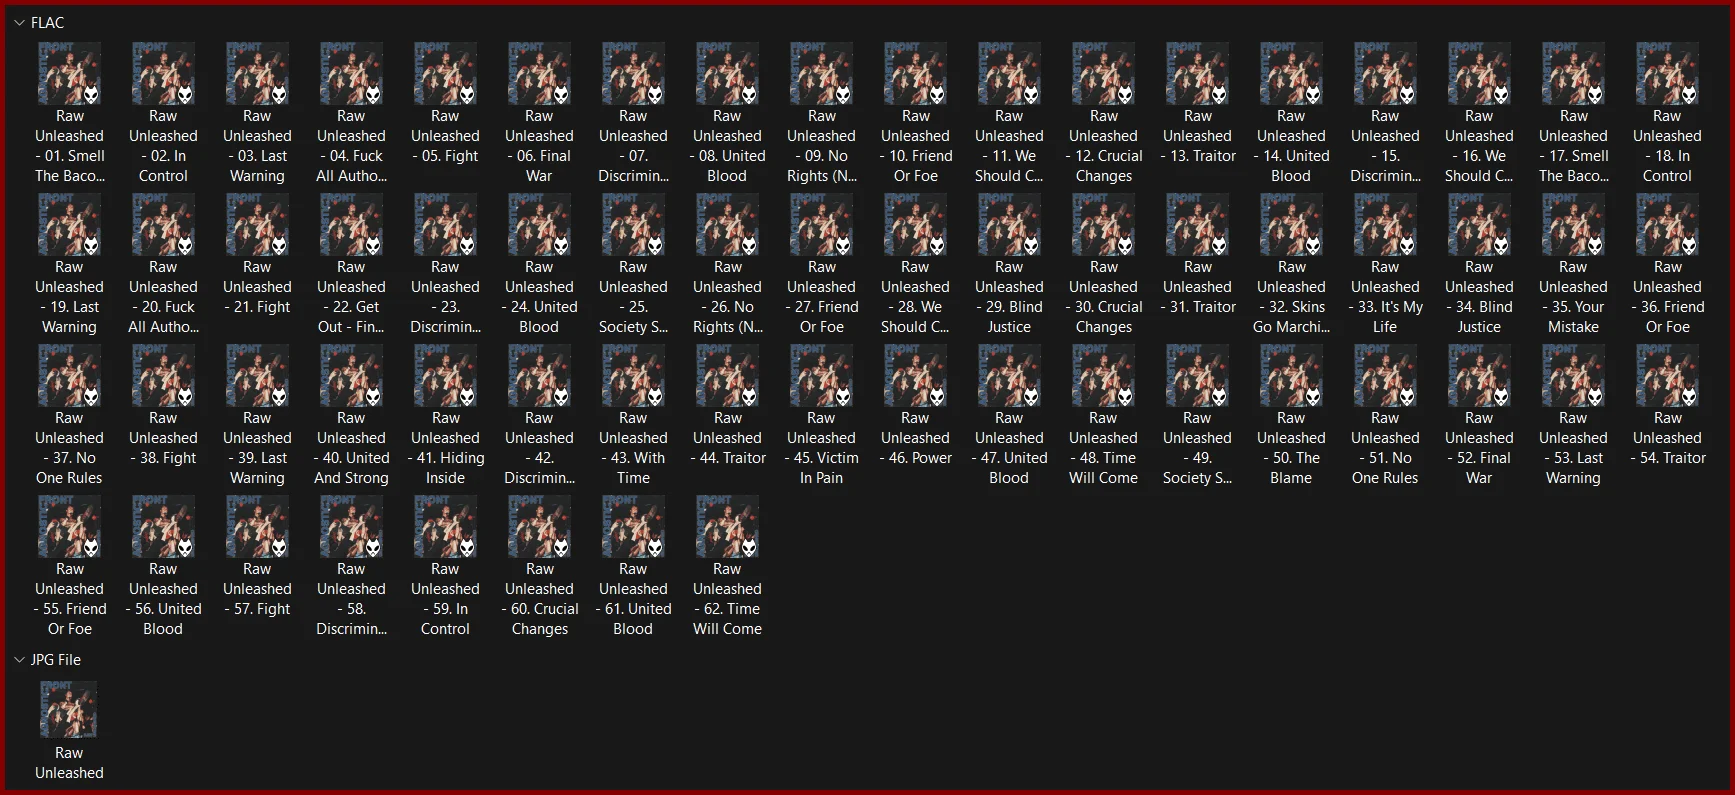Select track 50. The Blame file icon
This screenshot has width=1735, height=795.
click(1291, 376)
